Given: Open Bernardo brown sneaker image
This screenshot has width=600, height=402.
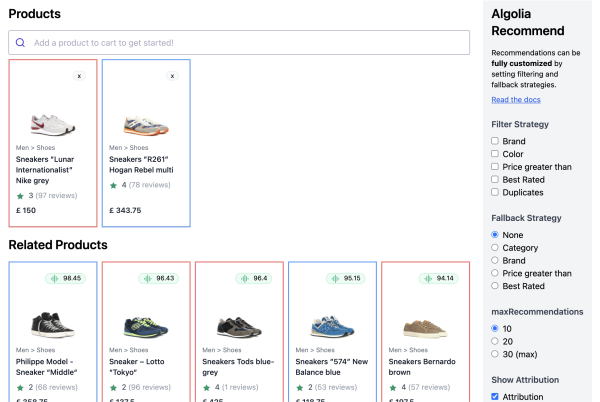Looking at the screenshot, I should 425,328.
